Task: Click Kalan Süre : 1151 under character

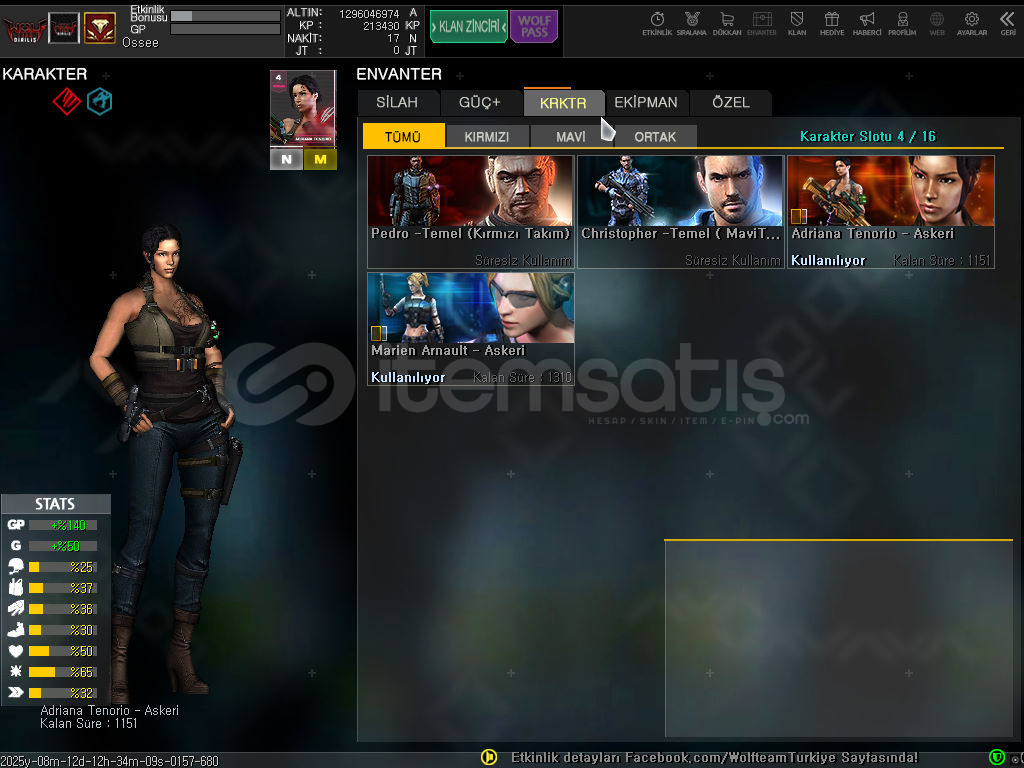Action: [x=89, y=724]
